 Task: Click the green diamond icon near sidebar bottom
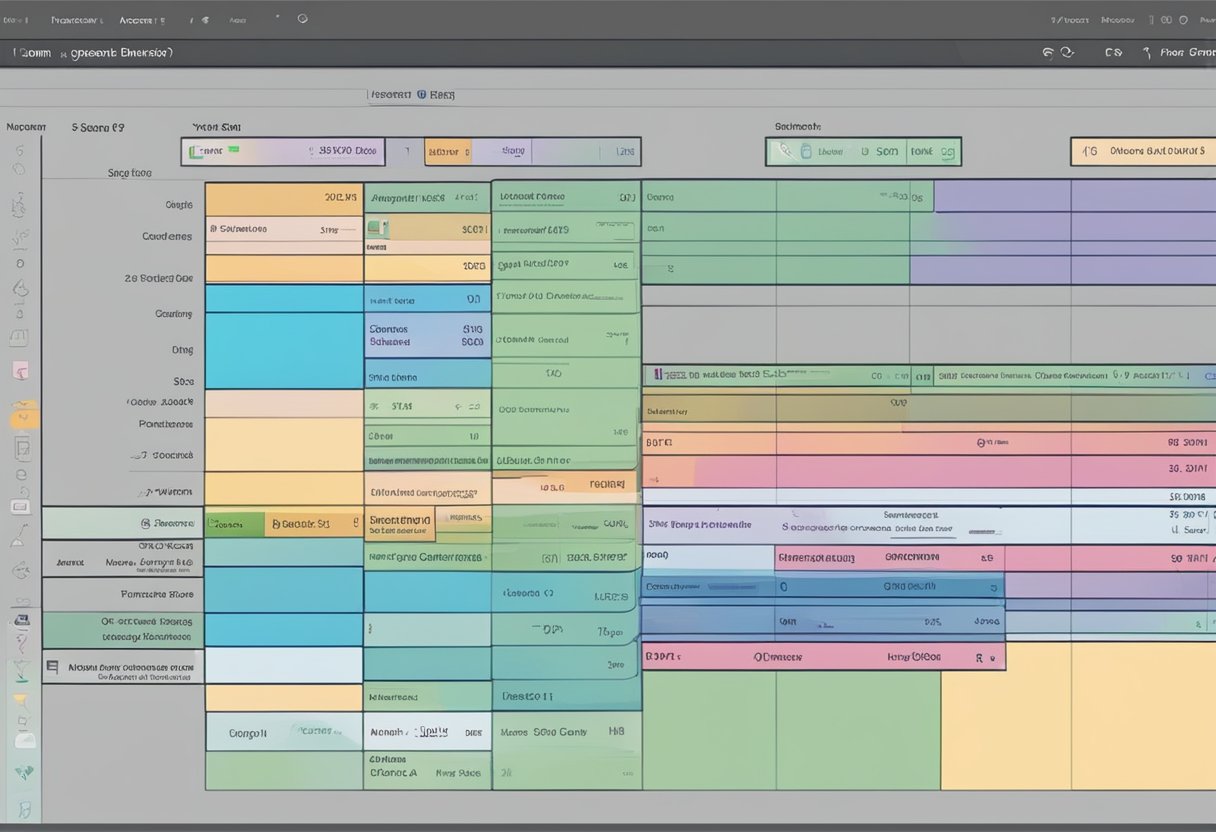click(x=24, y=772)
